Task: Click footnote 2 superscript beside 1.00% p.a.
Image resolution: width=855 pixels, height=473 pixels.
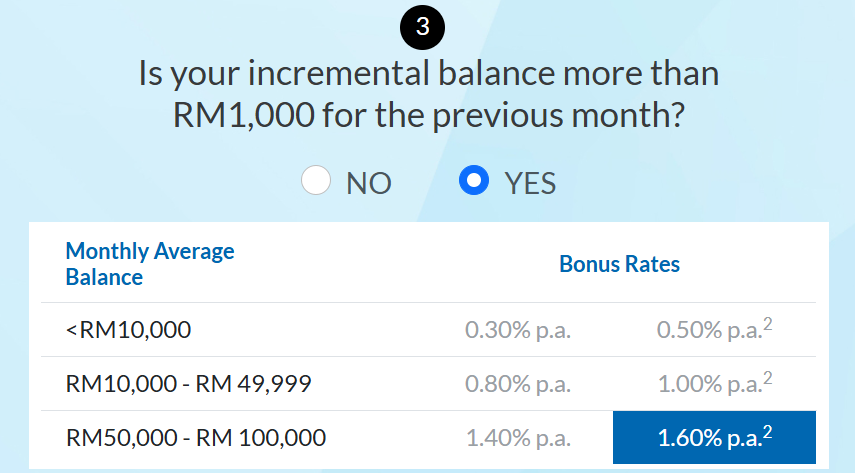Action: [x=767, y=378]
